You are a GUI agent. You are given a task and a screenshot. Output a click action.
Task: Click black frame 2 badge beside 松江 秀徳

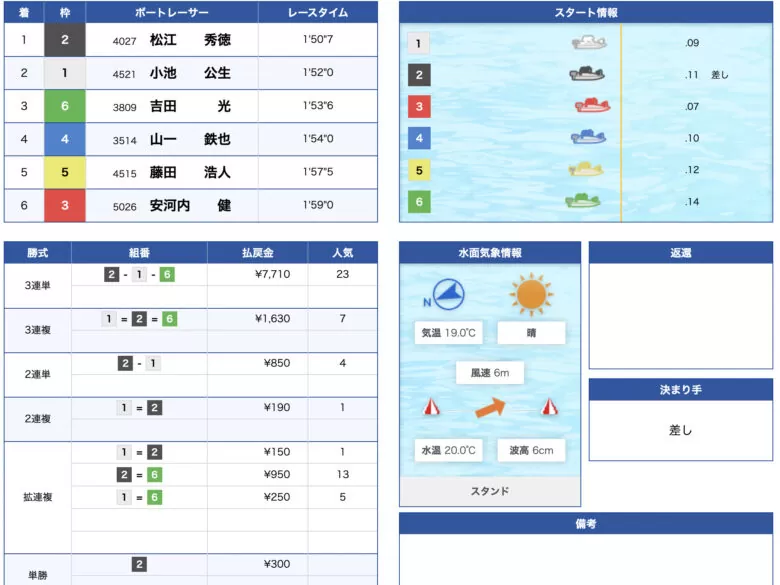pos(65,40)
